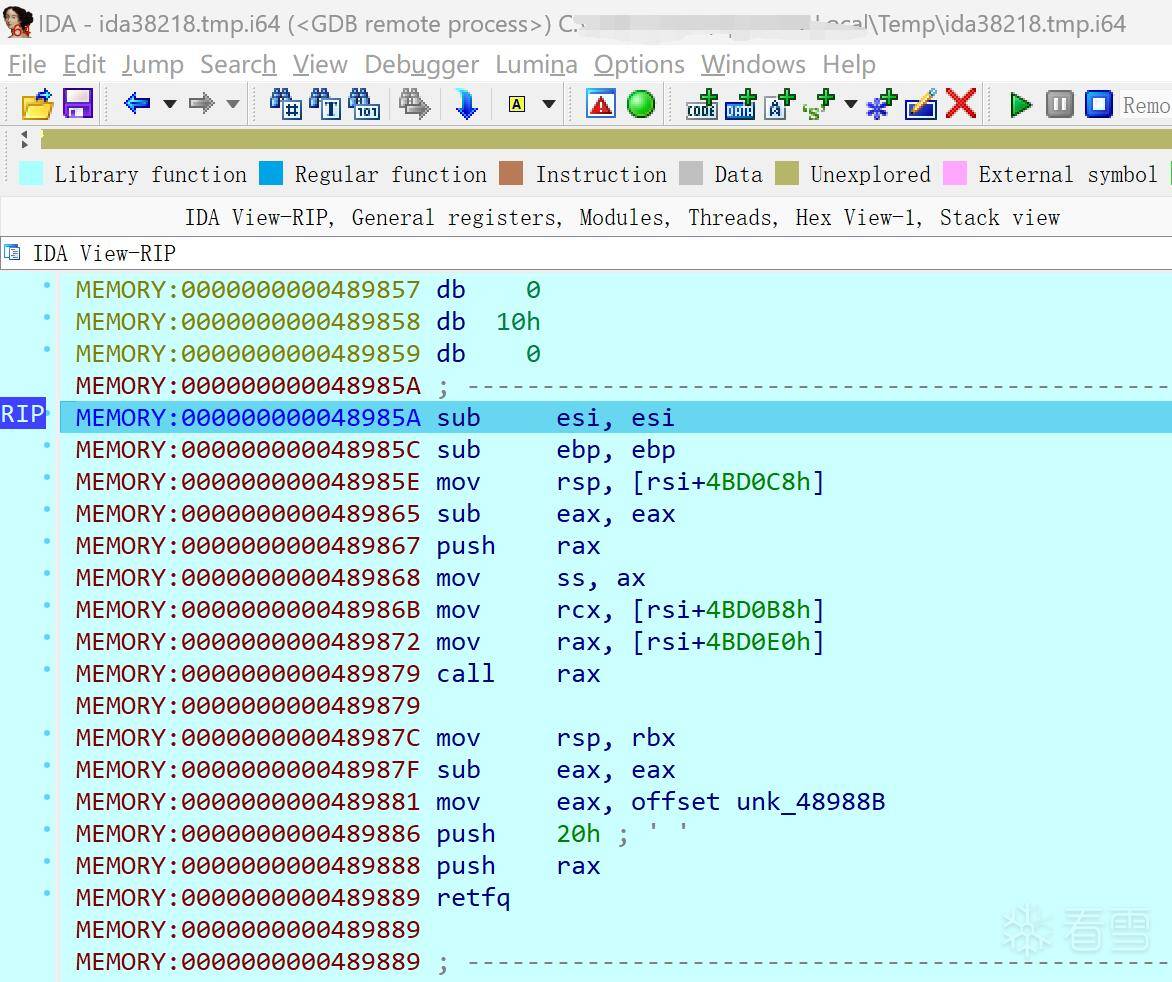Open dropdown next to yellow 'A' icon

[549, 104]
